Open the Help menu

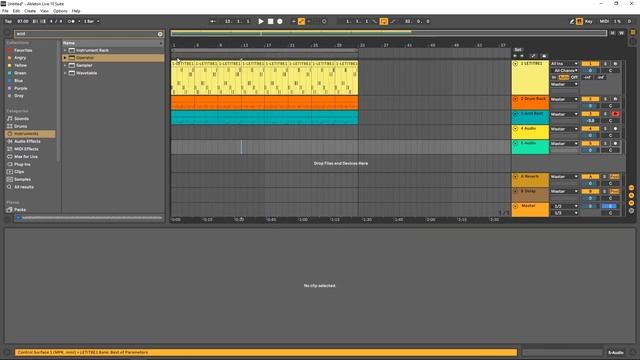76,11
